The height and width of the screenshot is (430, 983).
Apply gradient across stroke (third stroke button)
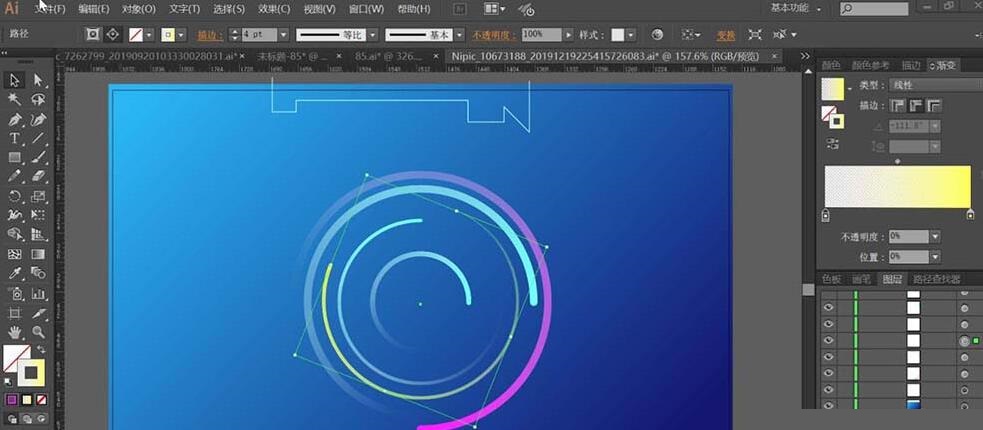(933, 105)
